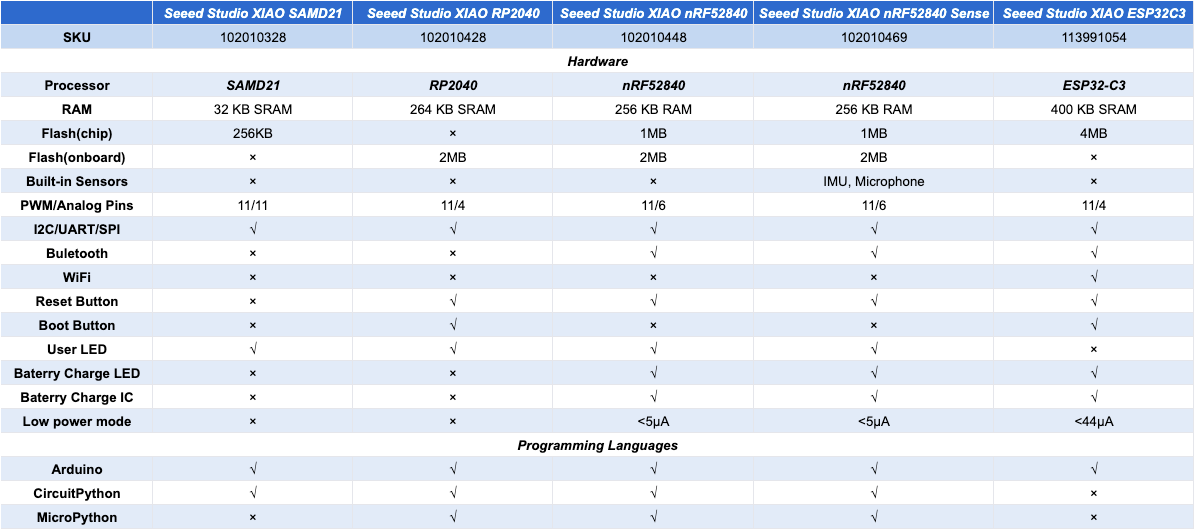Click the Processor row label

(77, 85)
